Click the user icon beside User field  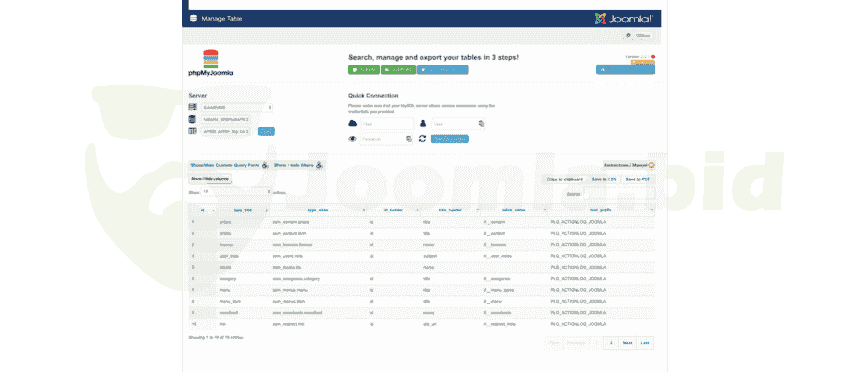pyautogui.click(x=423, y=123)
